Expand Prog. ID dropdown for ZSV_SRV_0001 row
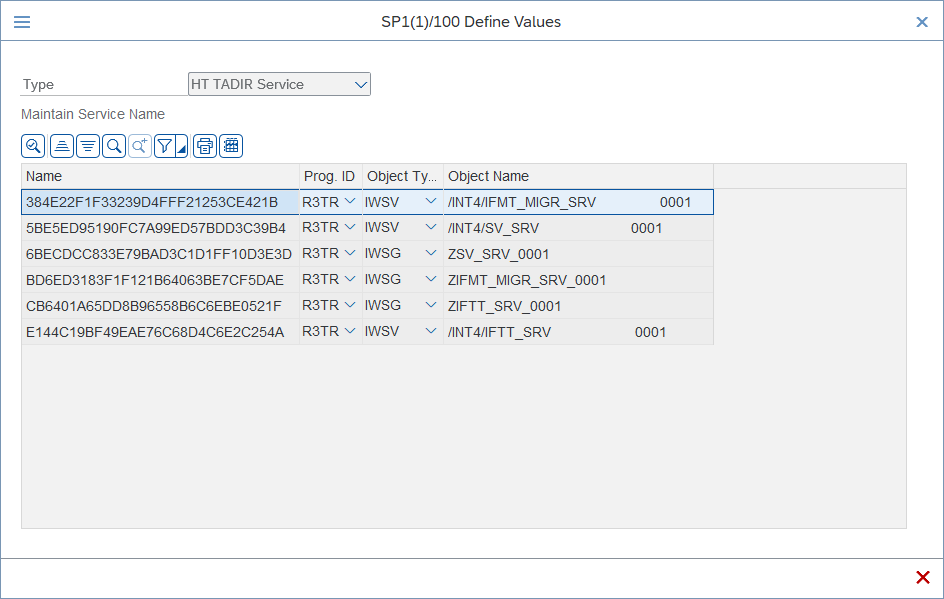 click(x=350, y=253)
